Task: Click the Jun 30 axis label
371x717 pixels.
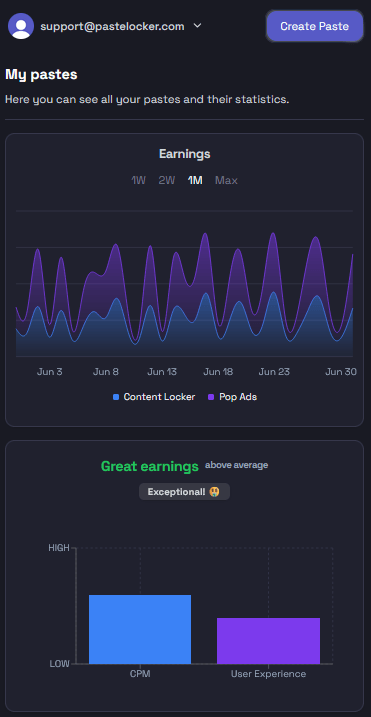Action: pyautogui.click(x=341, y=372)
